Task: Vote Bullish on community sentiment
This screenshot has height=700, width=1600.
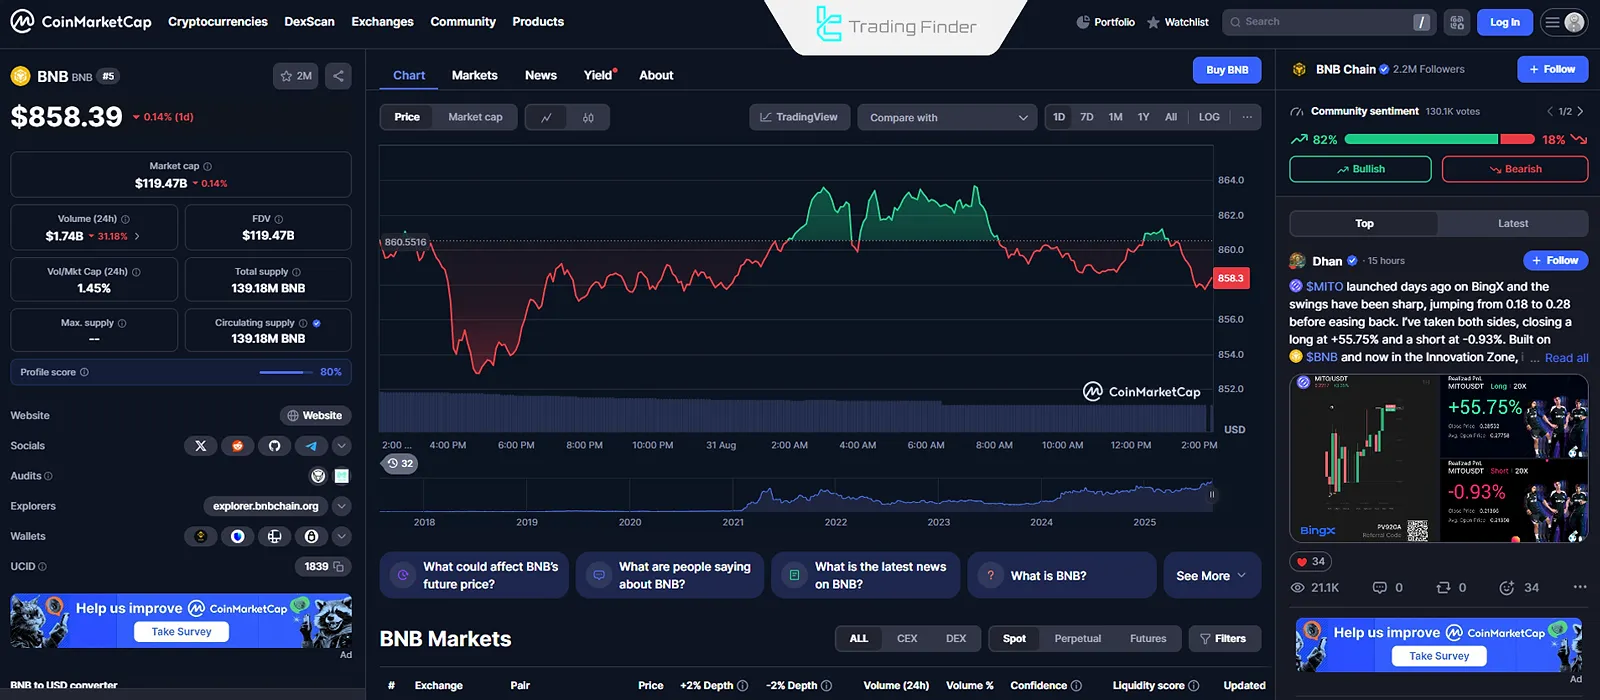Action: tap(1360, 169)
